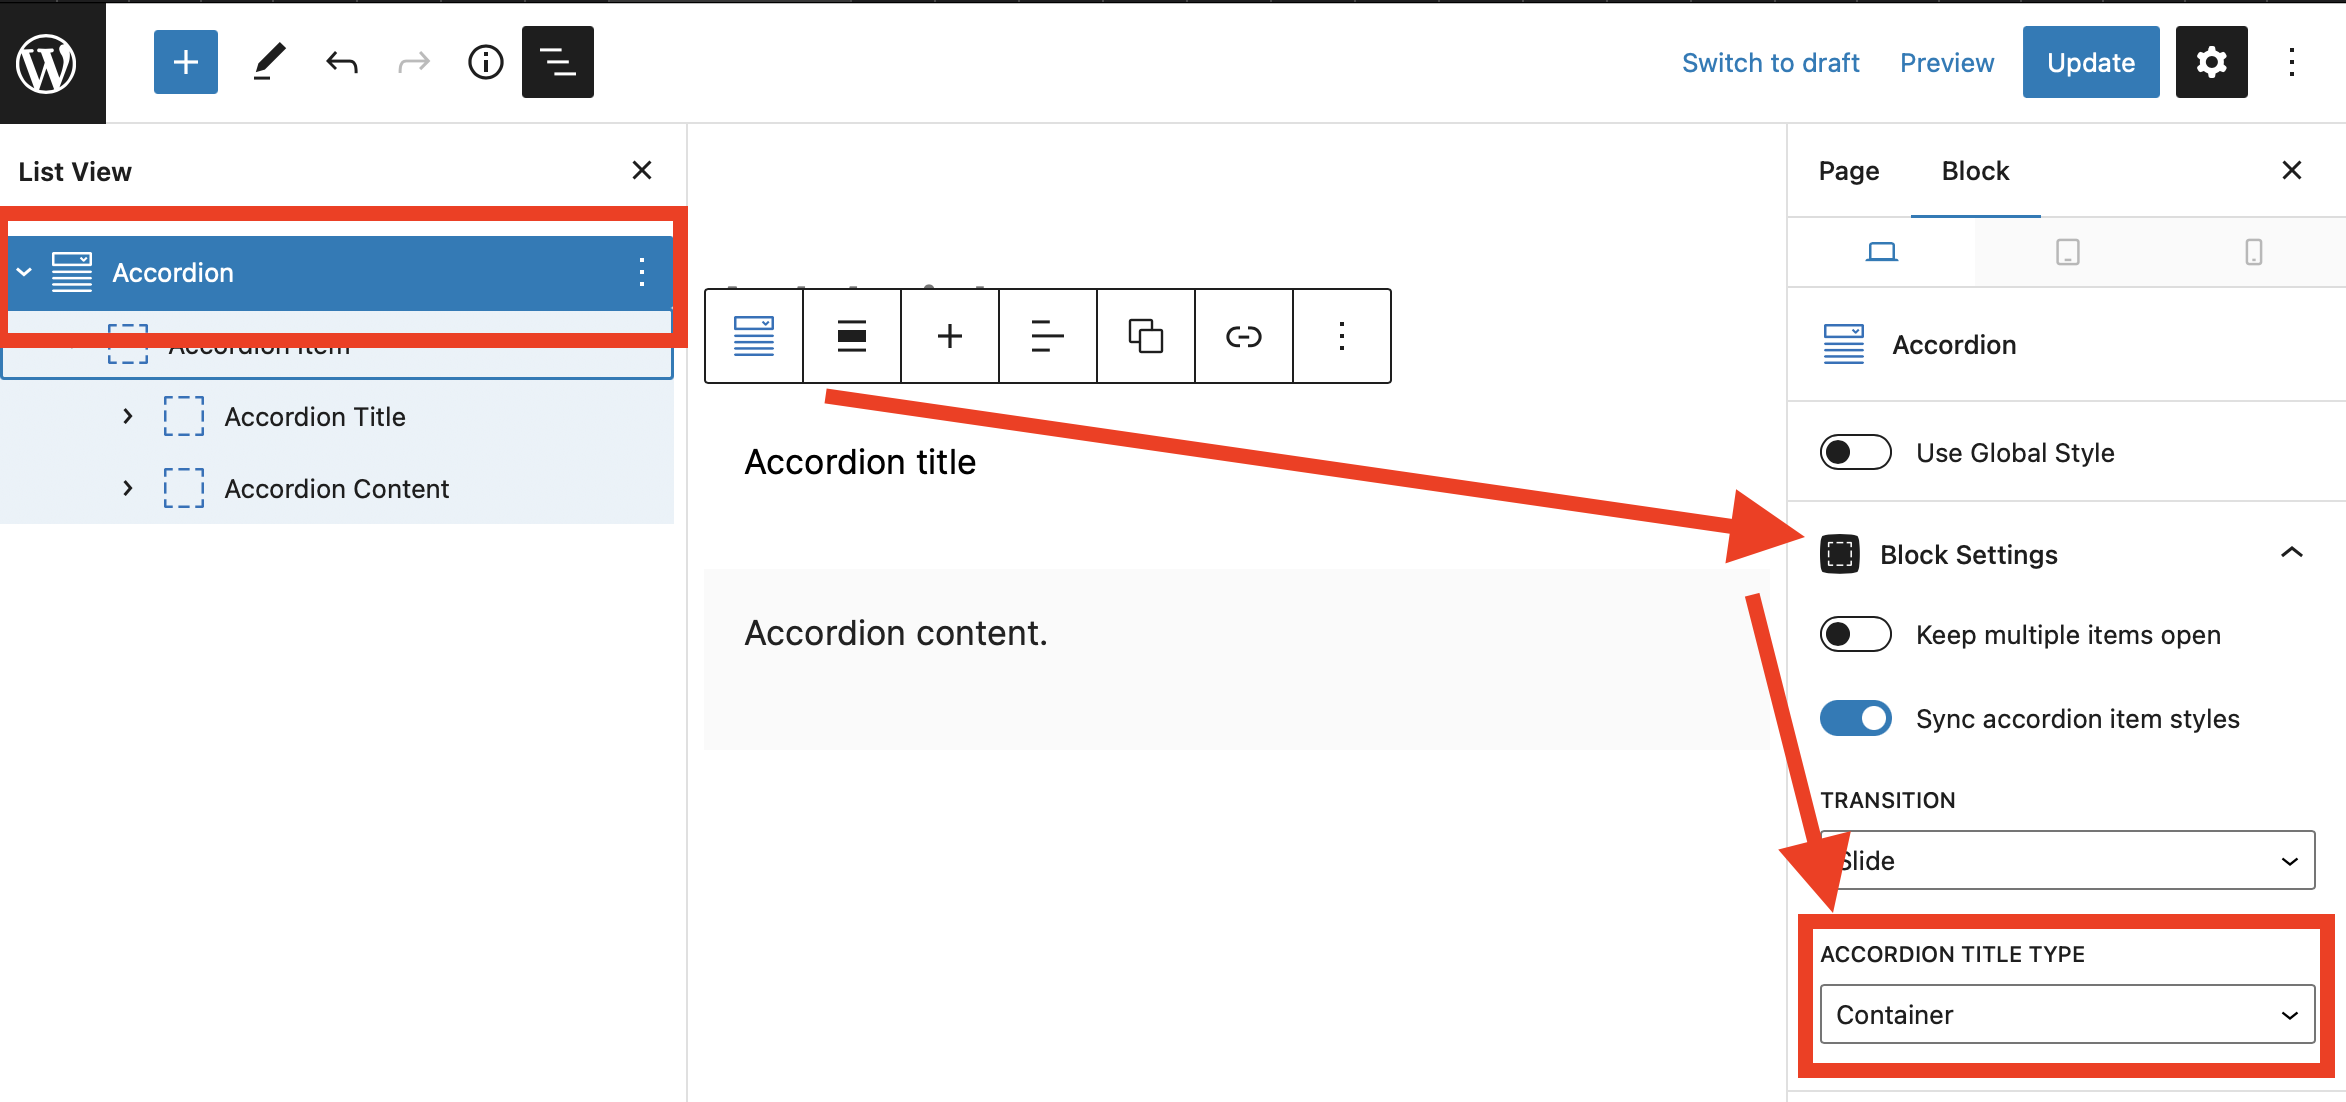
Task: Collapse the Block Settings panel
Action: point(2291,553)
